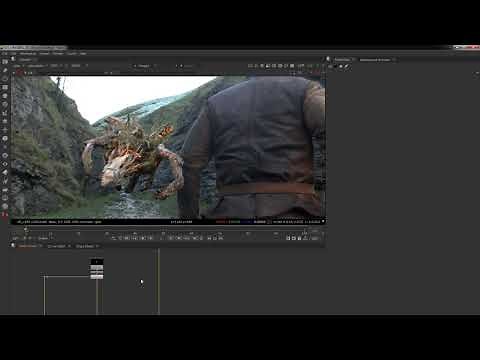Open the Help menu

83,53
